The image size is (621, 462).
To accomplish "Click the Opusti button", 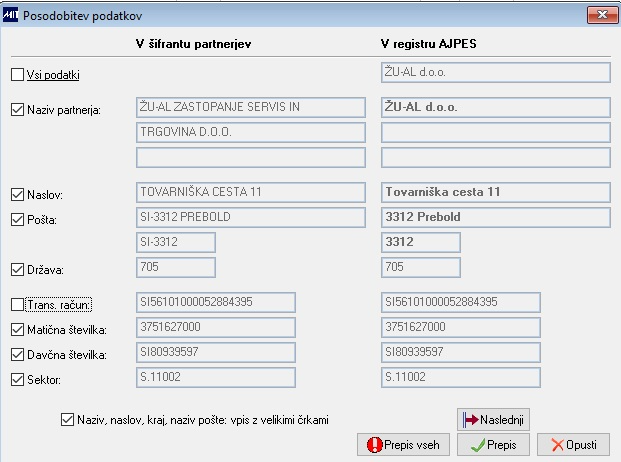I will click(x=573, y=445).
